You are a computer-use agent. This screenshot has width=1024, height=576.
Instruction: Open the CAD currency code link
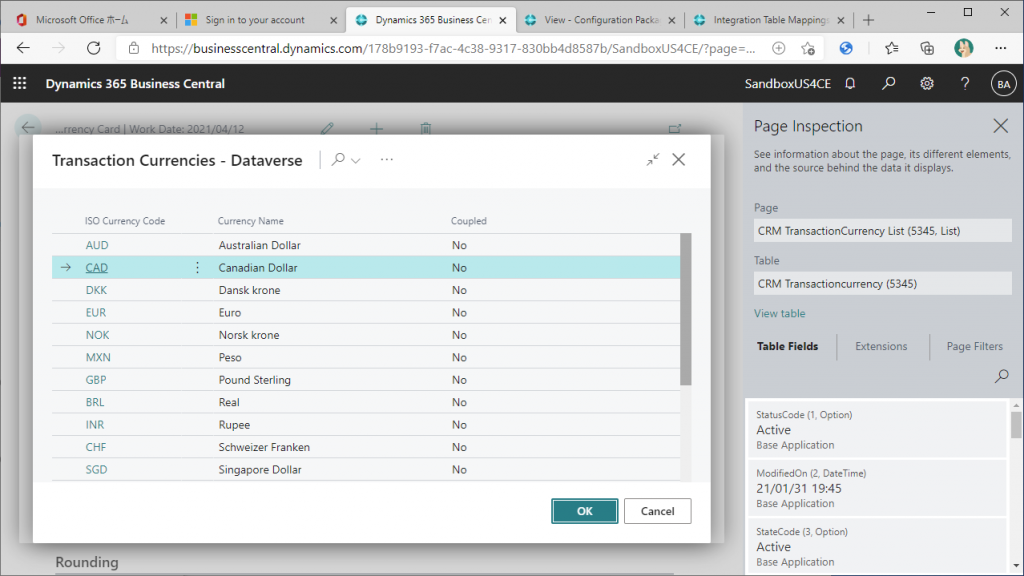coord(97,268)
